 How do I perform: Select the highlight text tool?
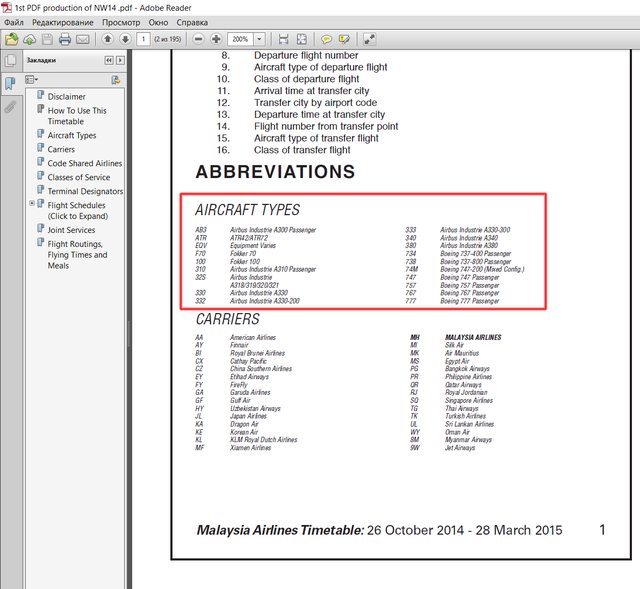(344, 39)
